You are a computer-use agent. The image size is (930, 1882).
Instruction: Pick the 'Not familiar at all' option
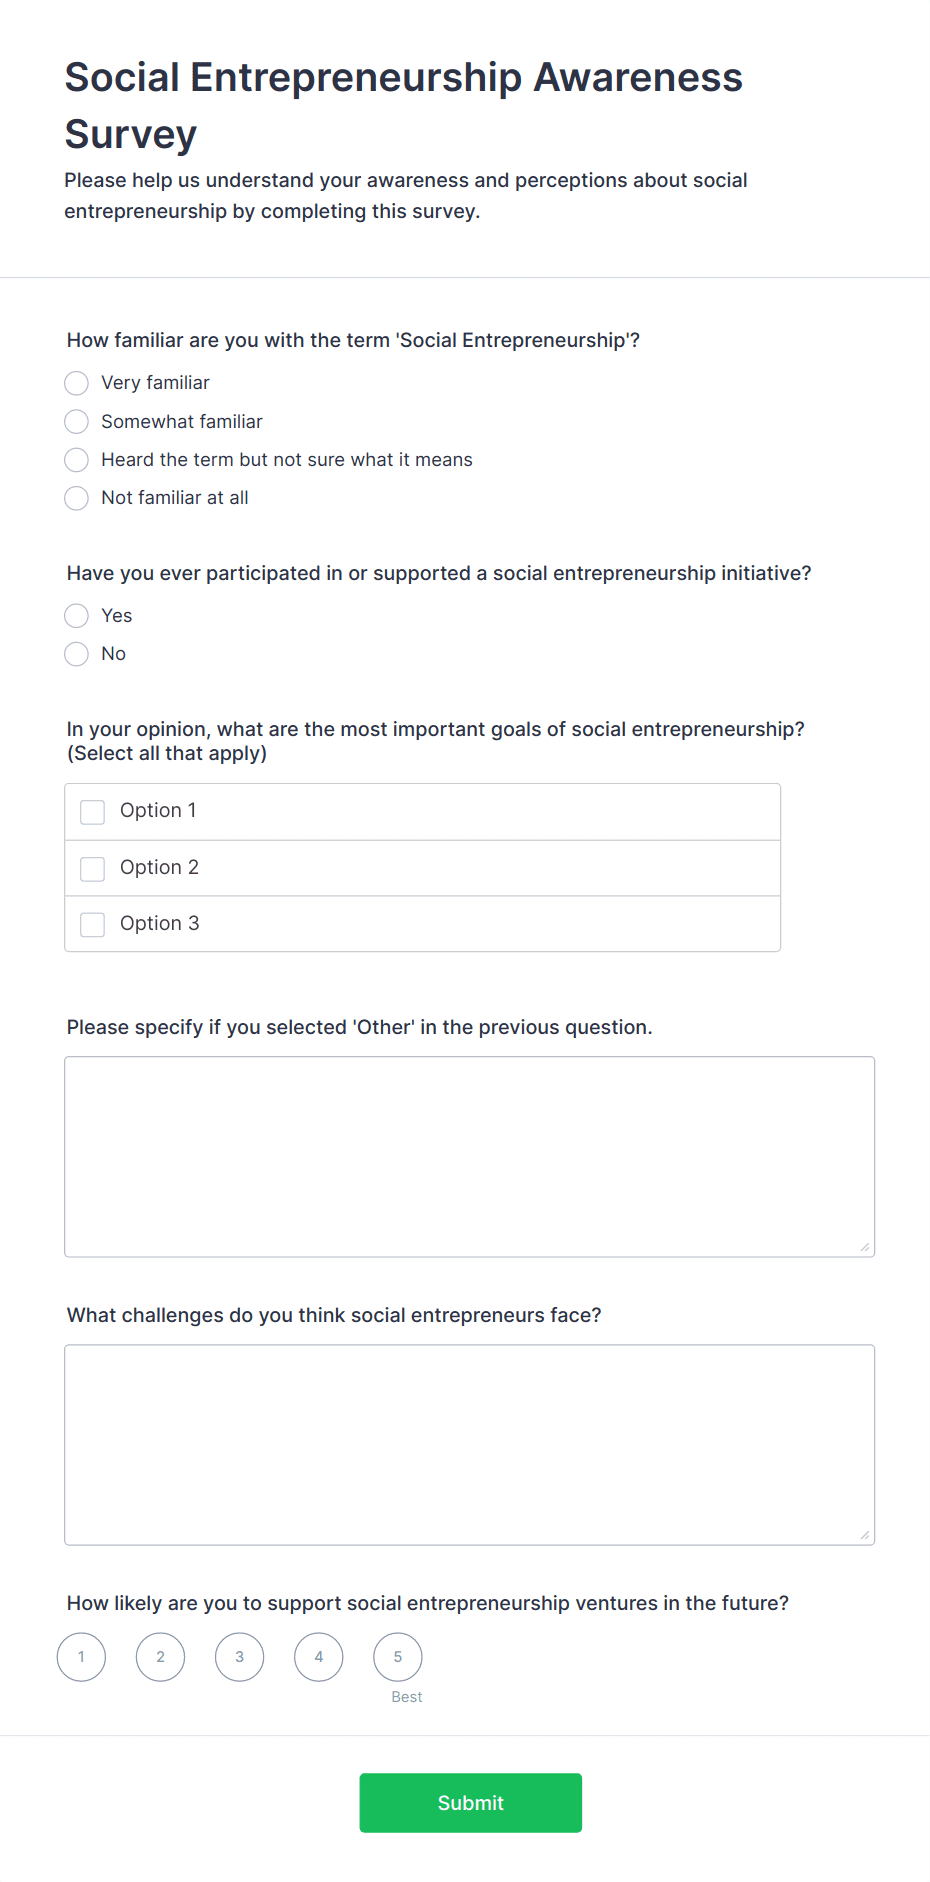[77, 498]
